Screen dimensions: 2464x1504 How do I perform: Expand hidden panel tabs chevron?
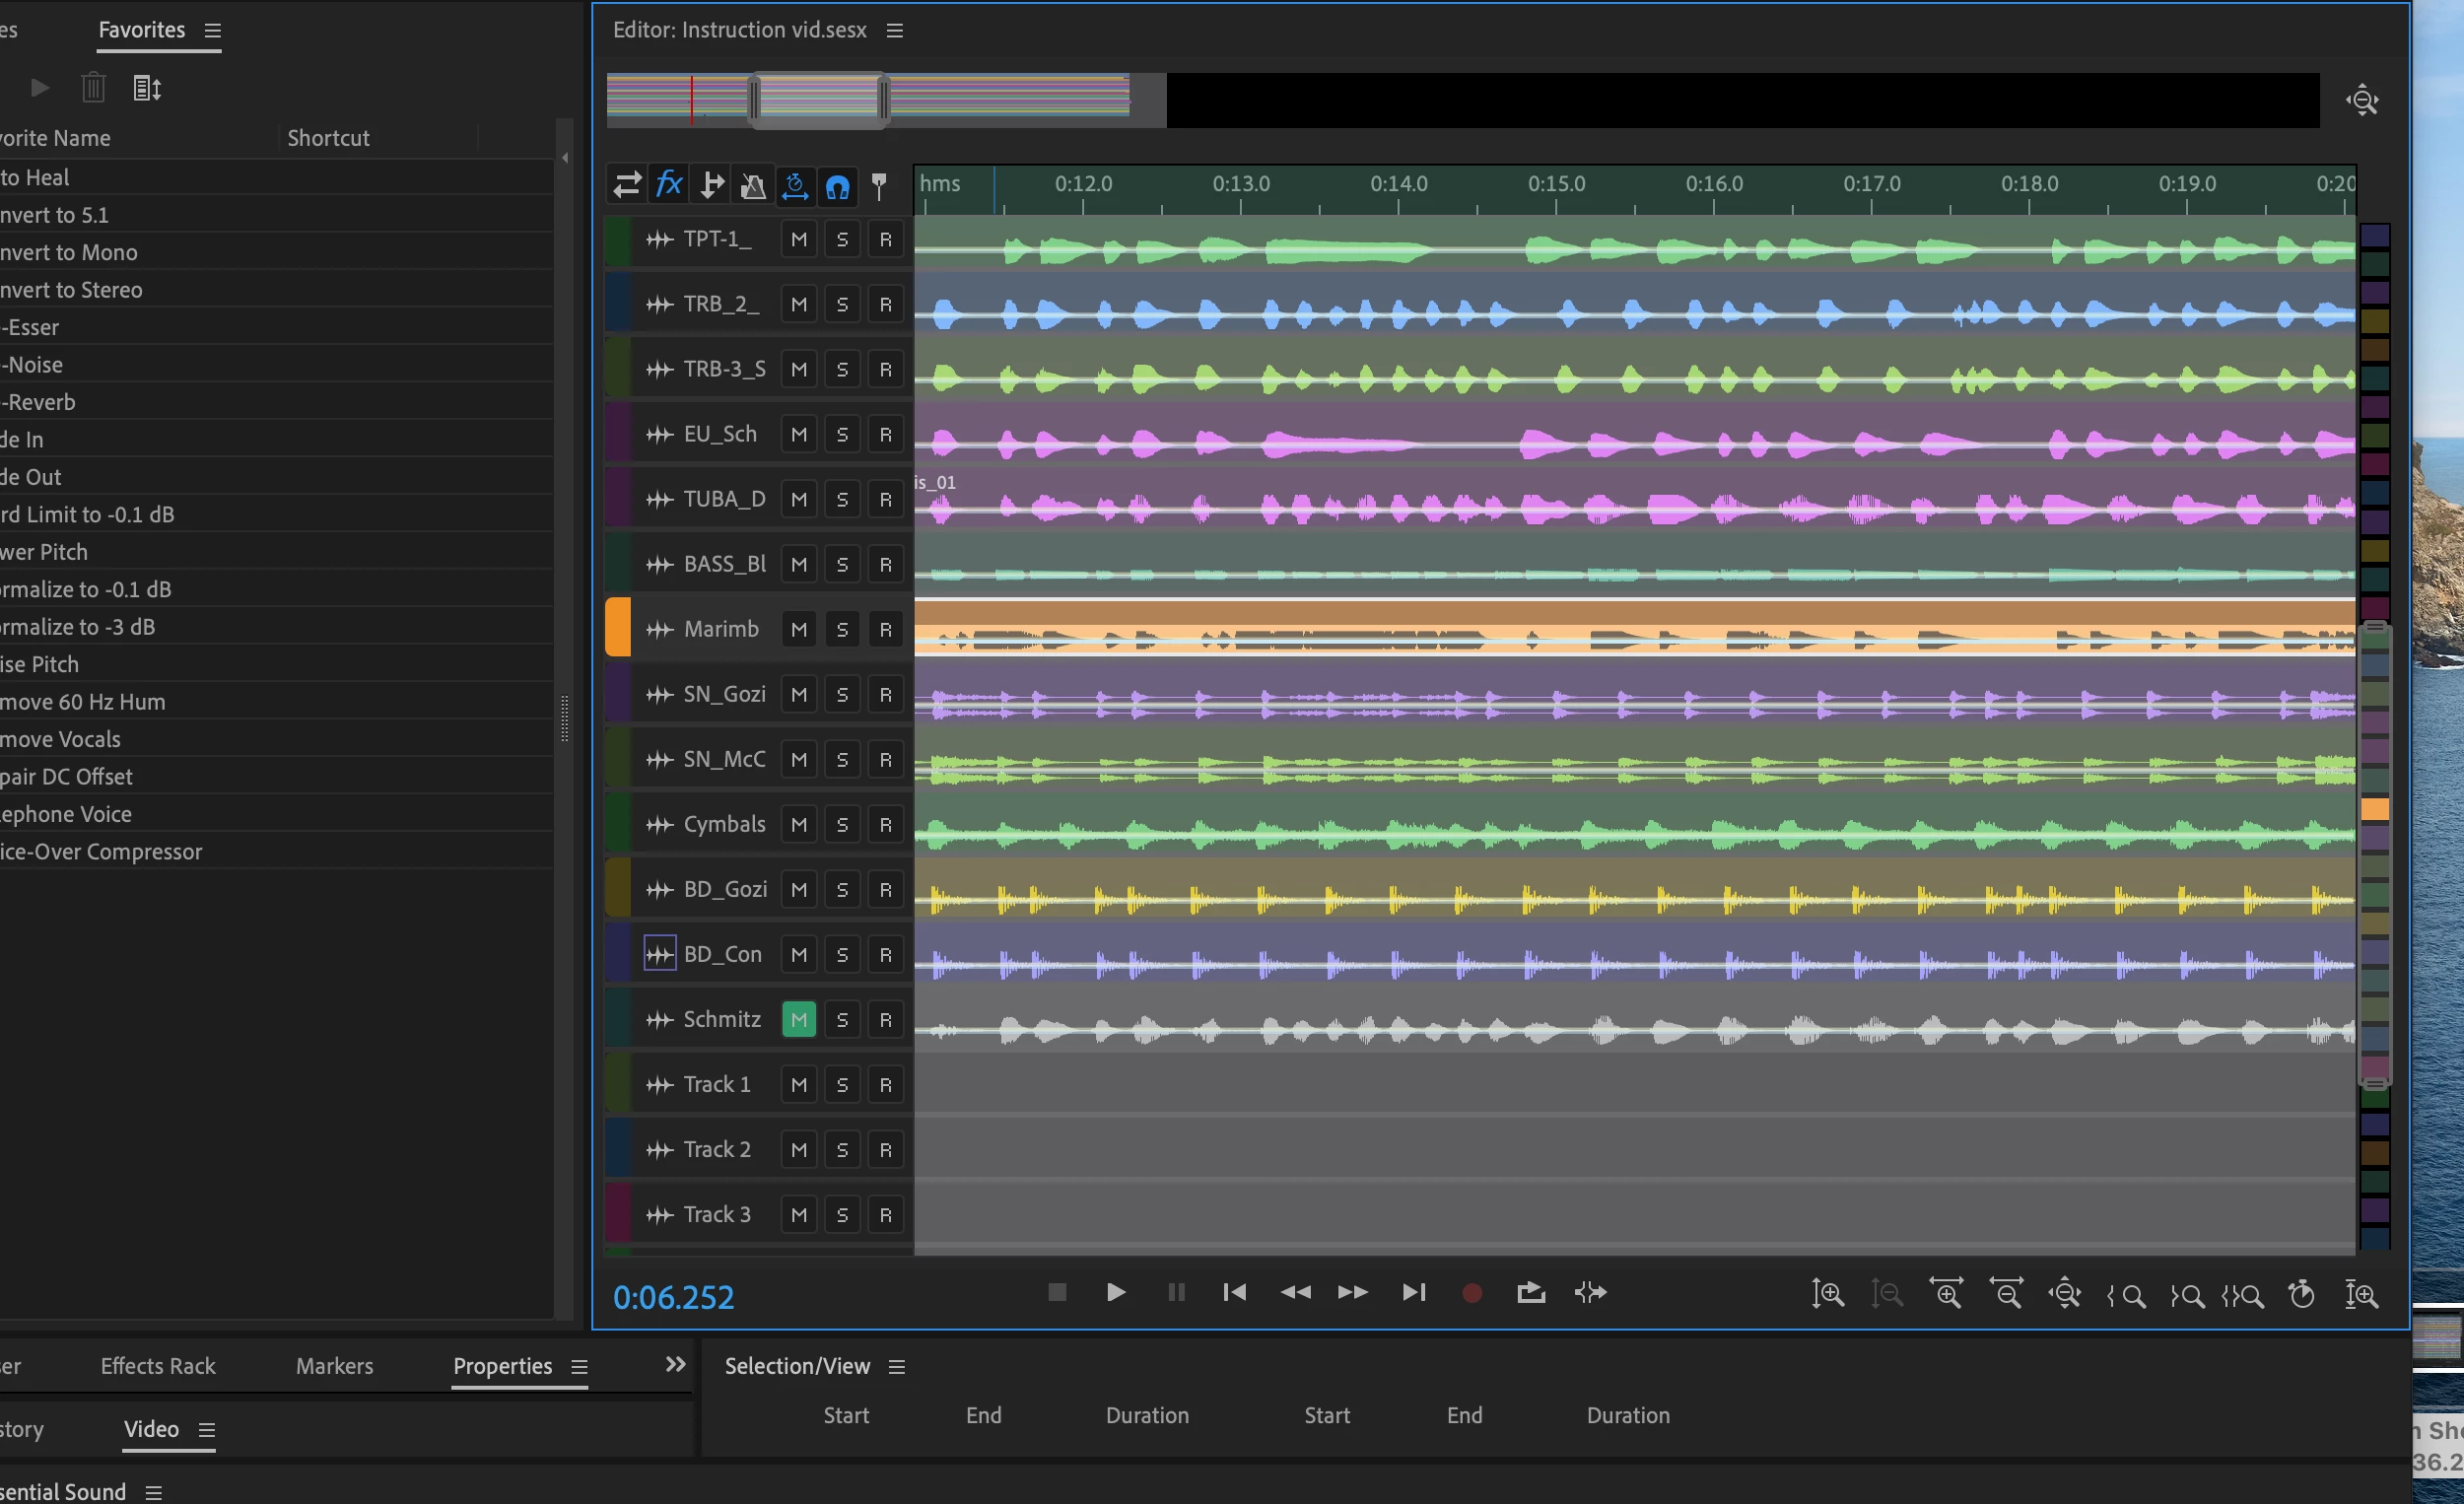(676, 1364)
